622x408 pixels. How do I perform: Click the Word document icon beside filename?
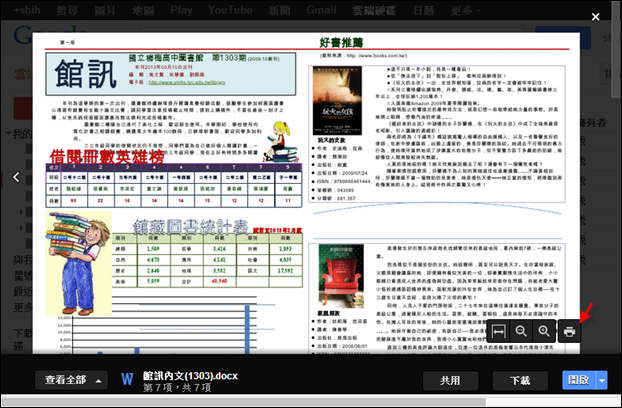pos(127,379)
